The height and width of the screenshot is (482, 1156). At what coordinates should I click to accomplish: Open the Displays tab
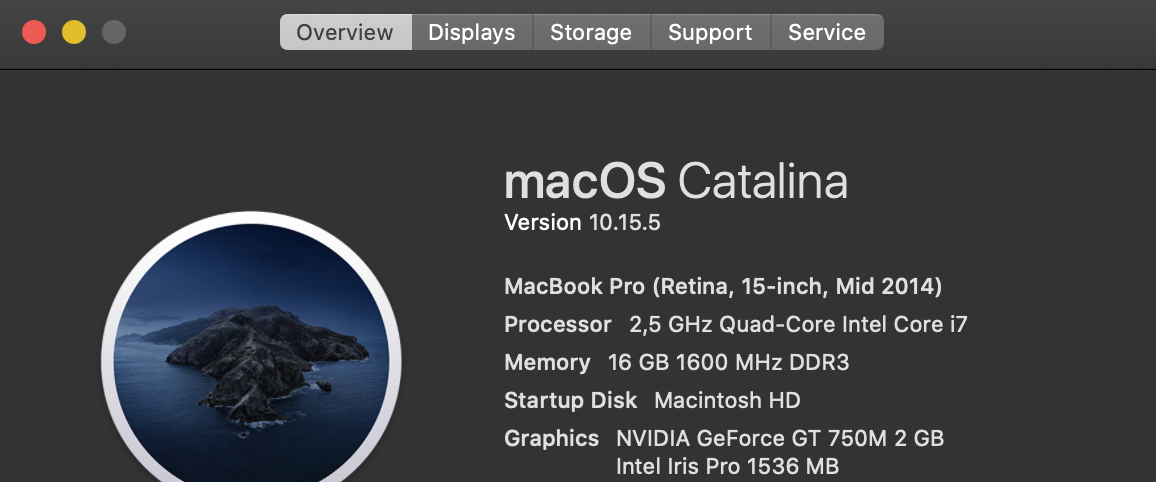click(471, 32)
